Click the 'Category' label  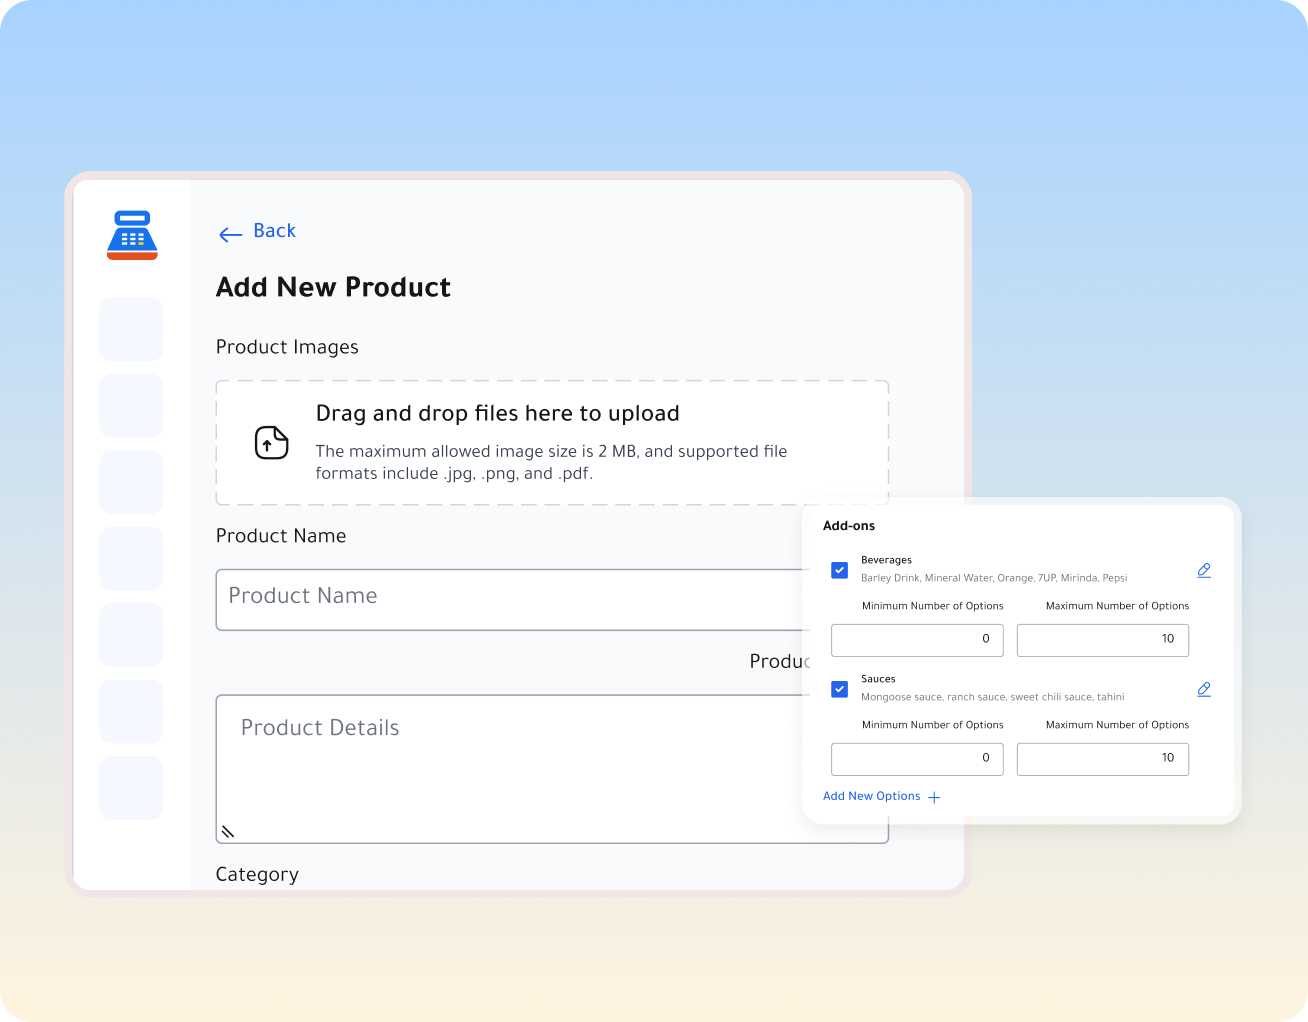[x=257, y=875]
